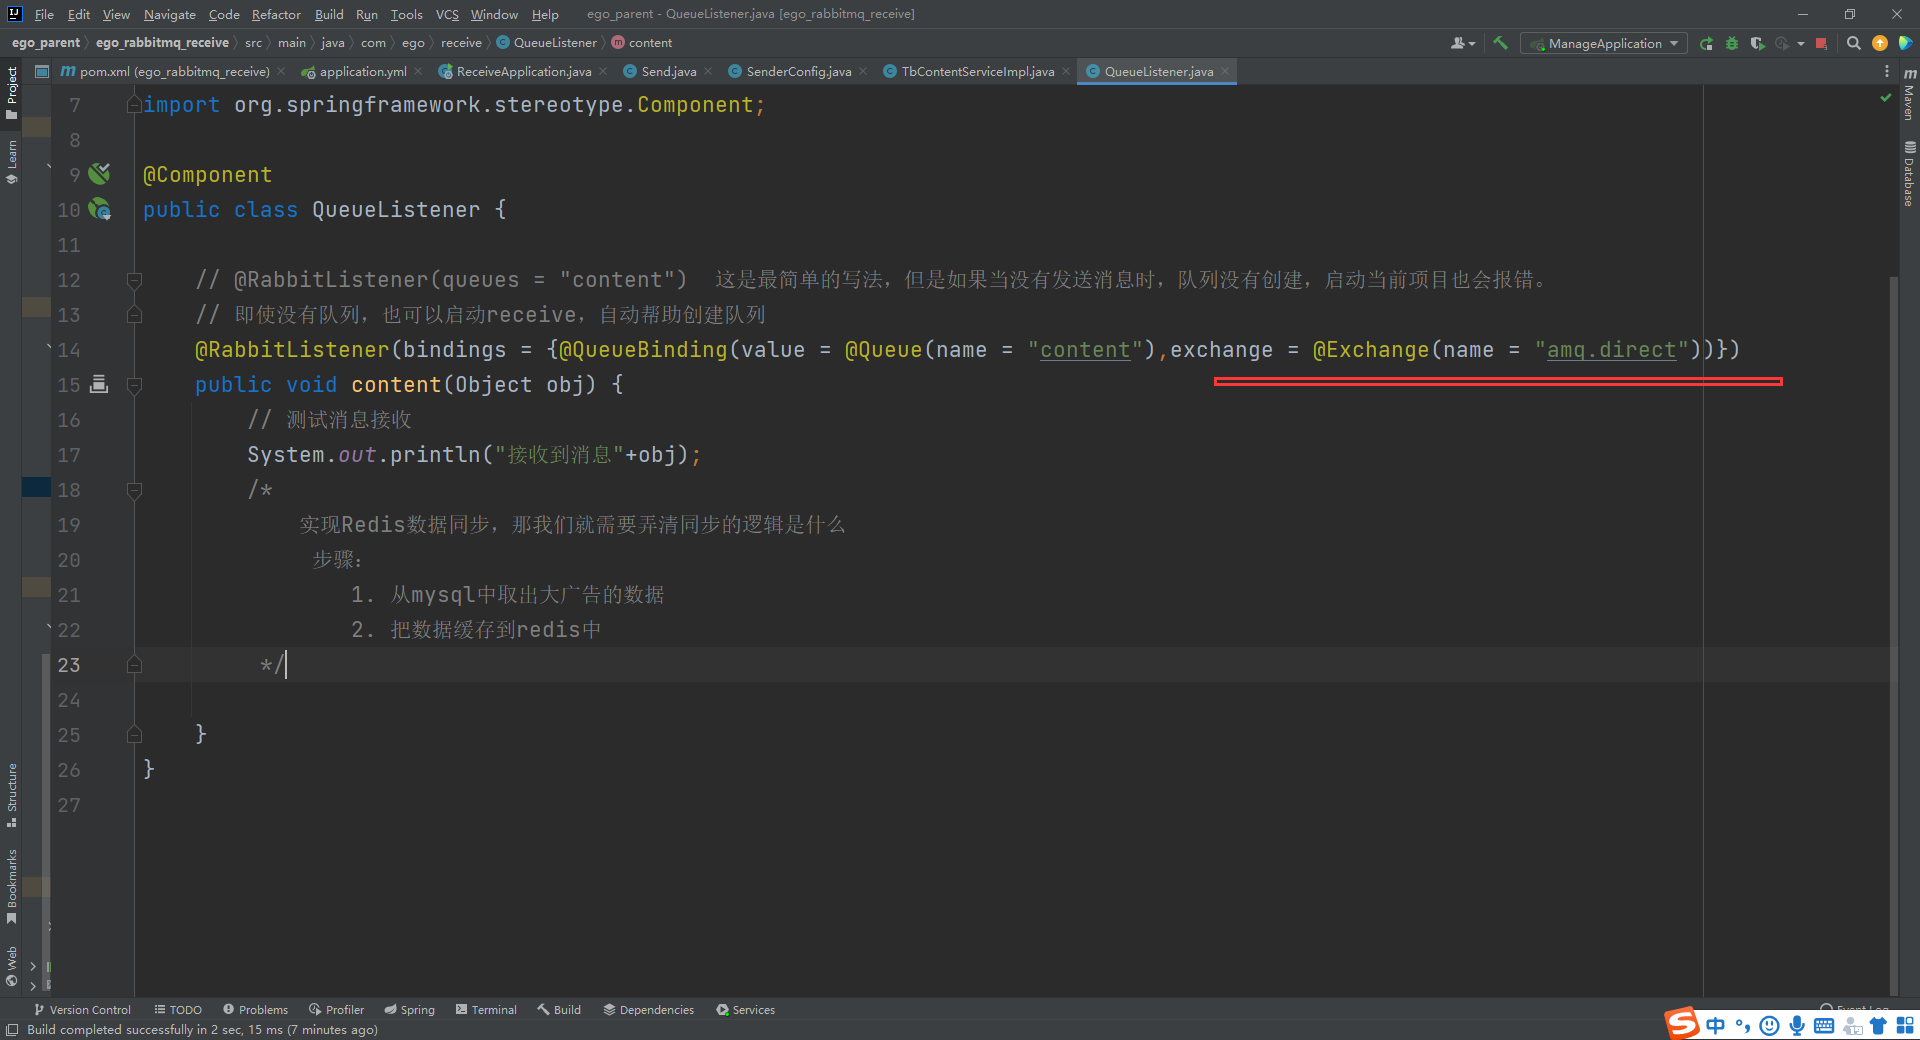The image size is (1920, 1040).
Task: Open the Problems tool window
Action: [256, 1010]
